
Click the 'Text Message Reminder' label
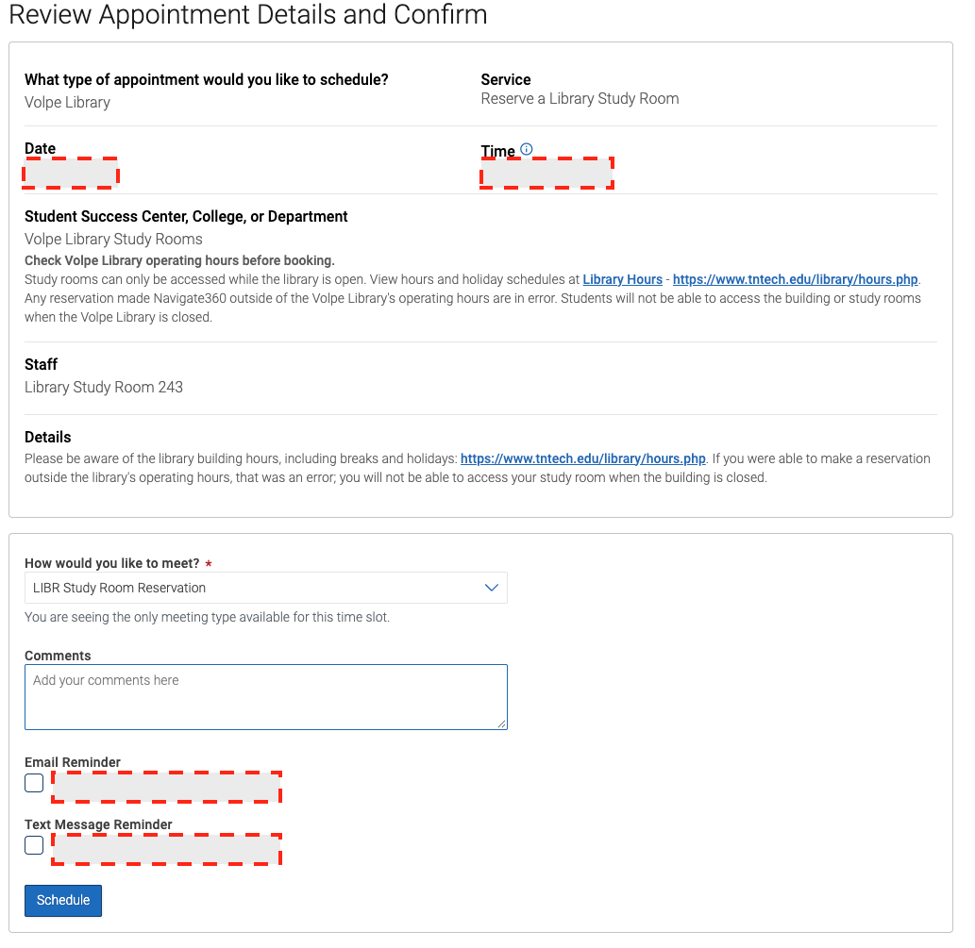[98, 824]
